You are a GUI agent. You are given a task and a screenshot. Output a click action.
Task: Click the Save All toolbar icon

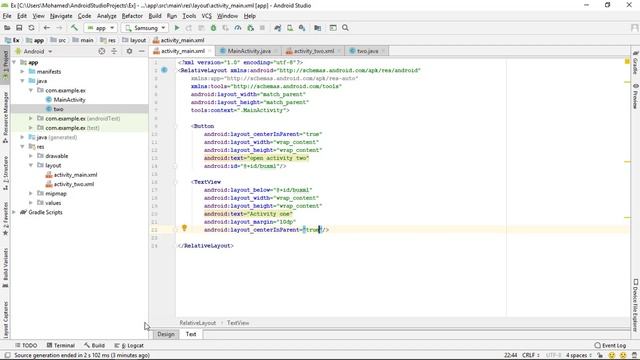[x=19, y=28]
